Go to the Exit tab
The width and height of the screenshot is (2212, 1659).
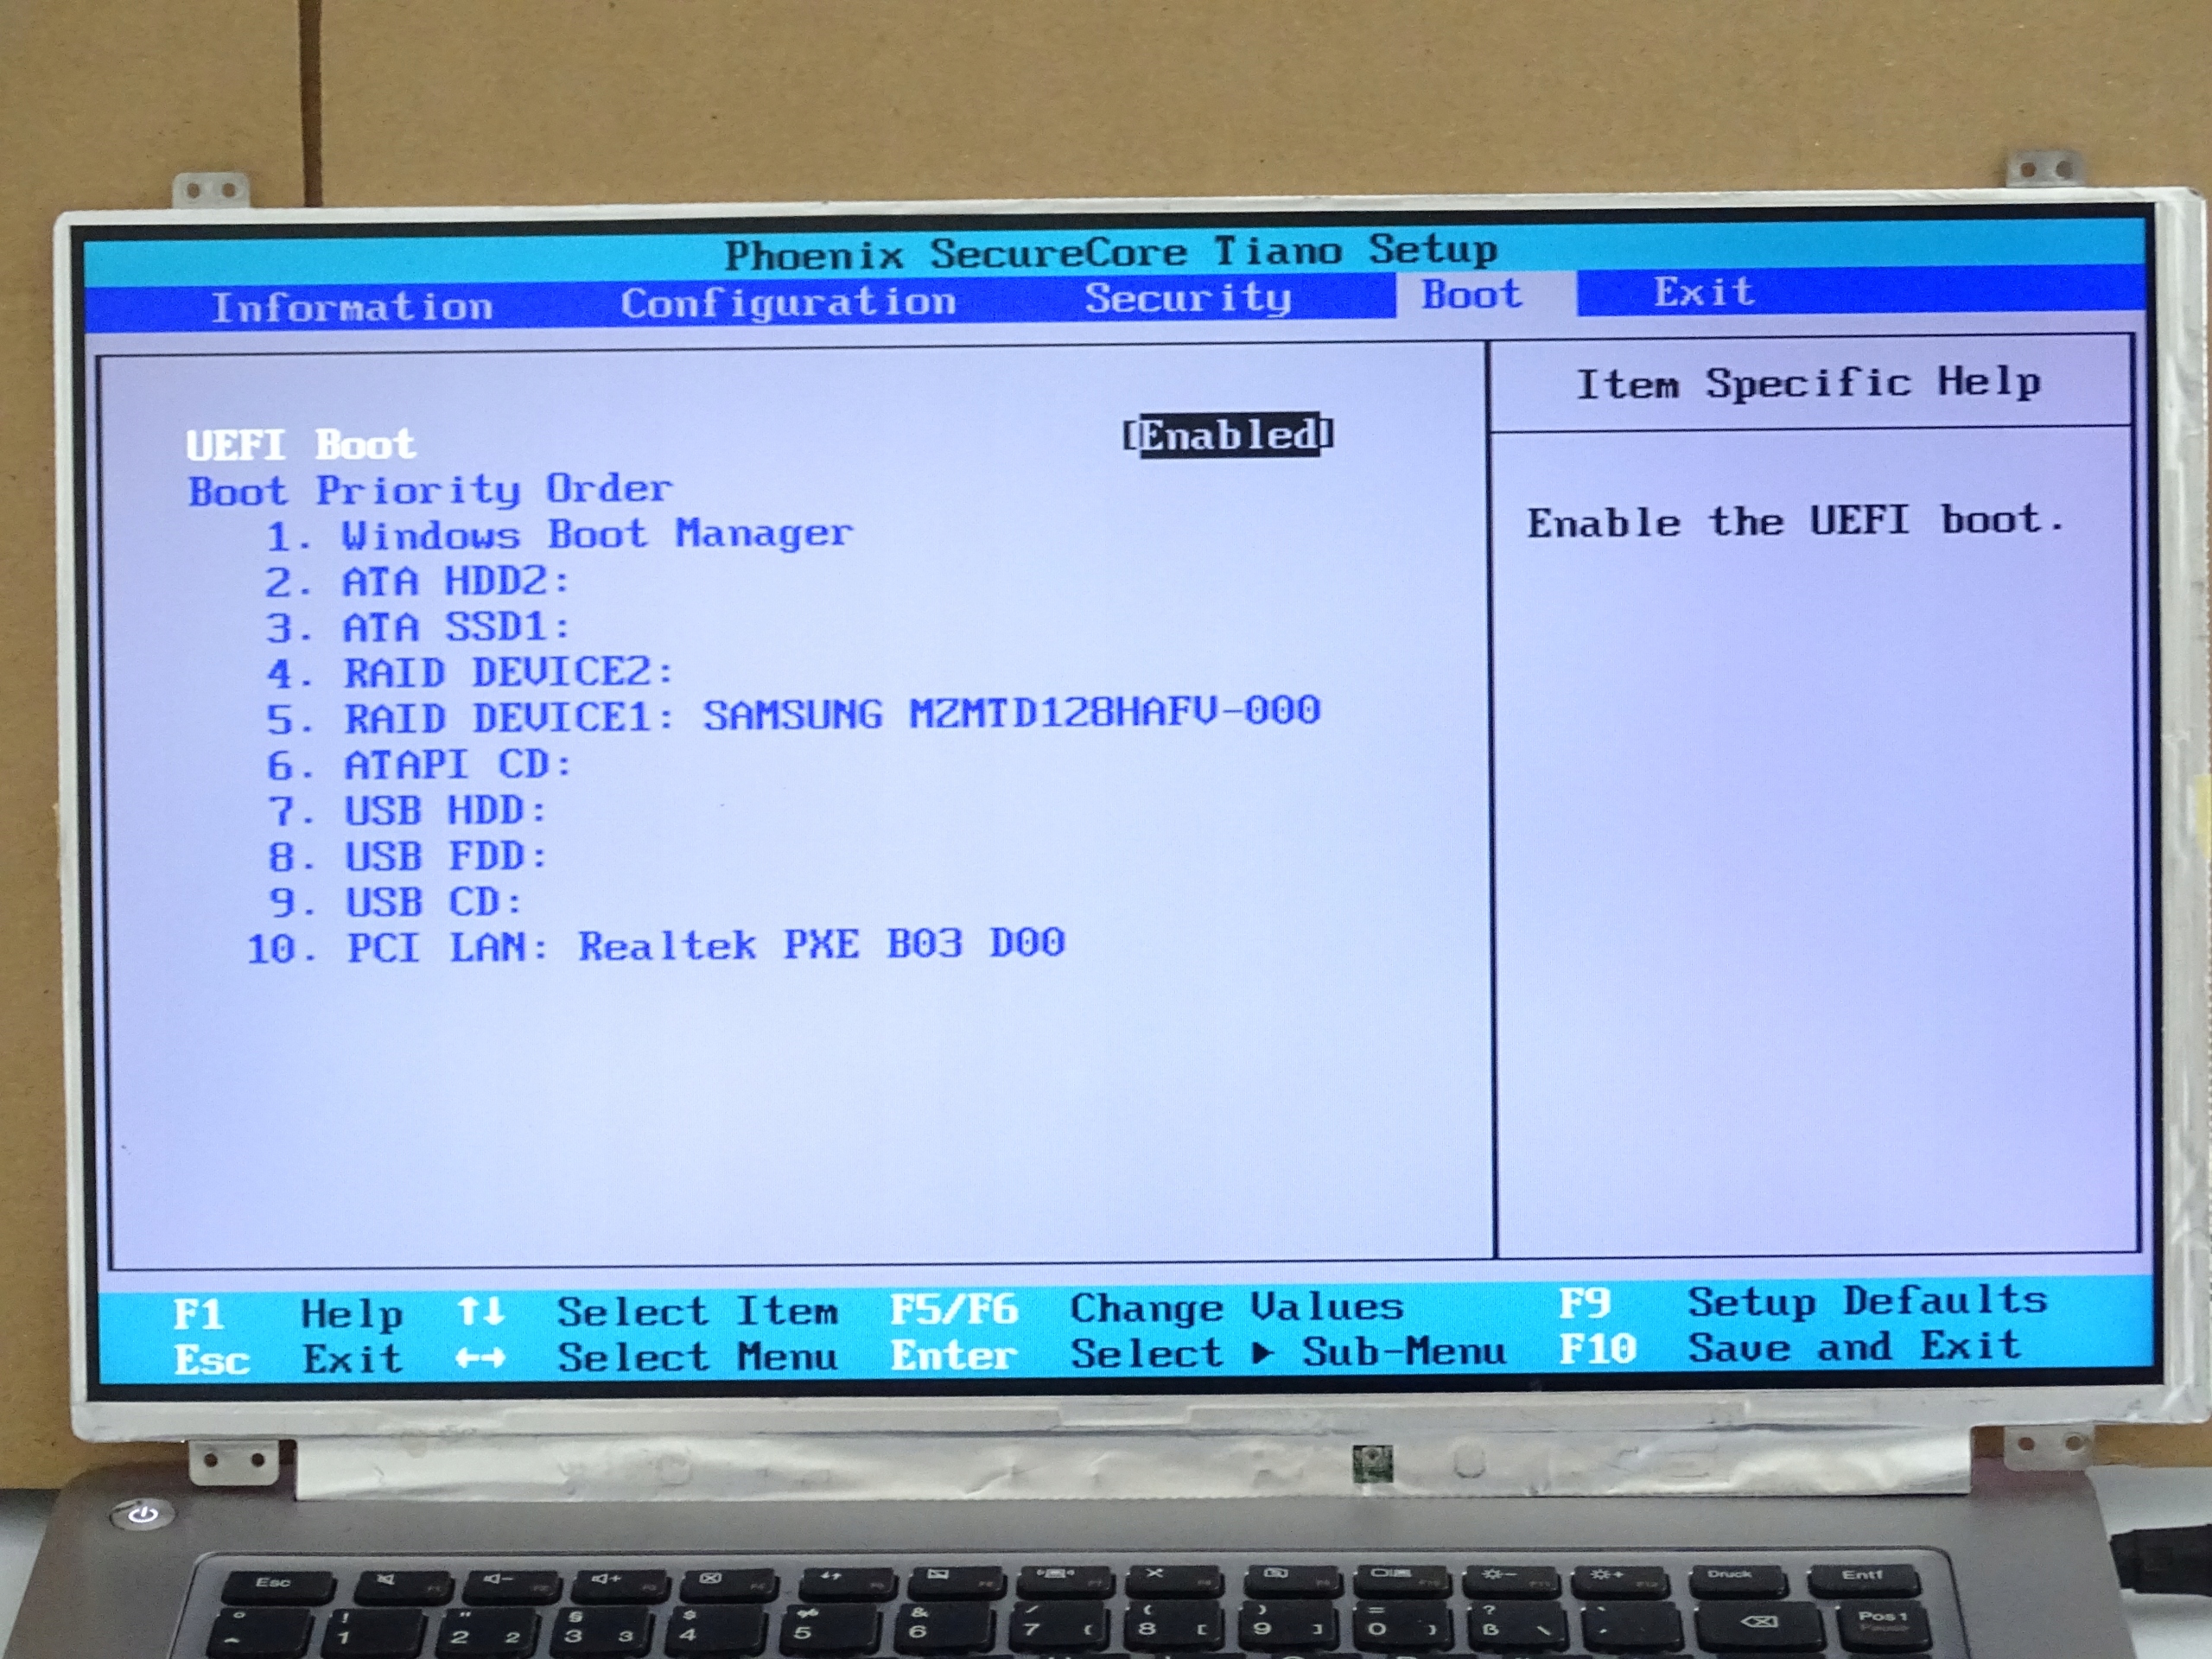click(x=1703, y=293)
